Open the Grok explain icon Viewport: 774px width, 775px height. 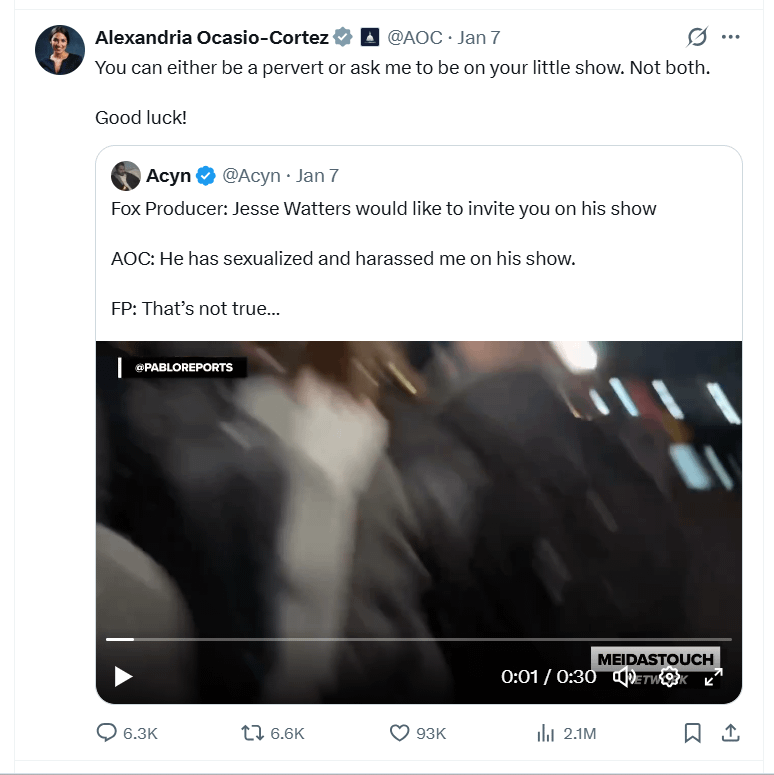point(697,38)
